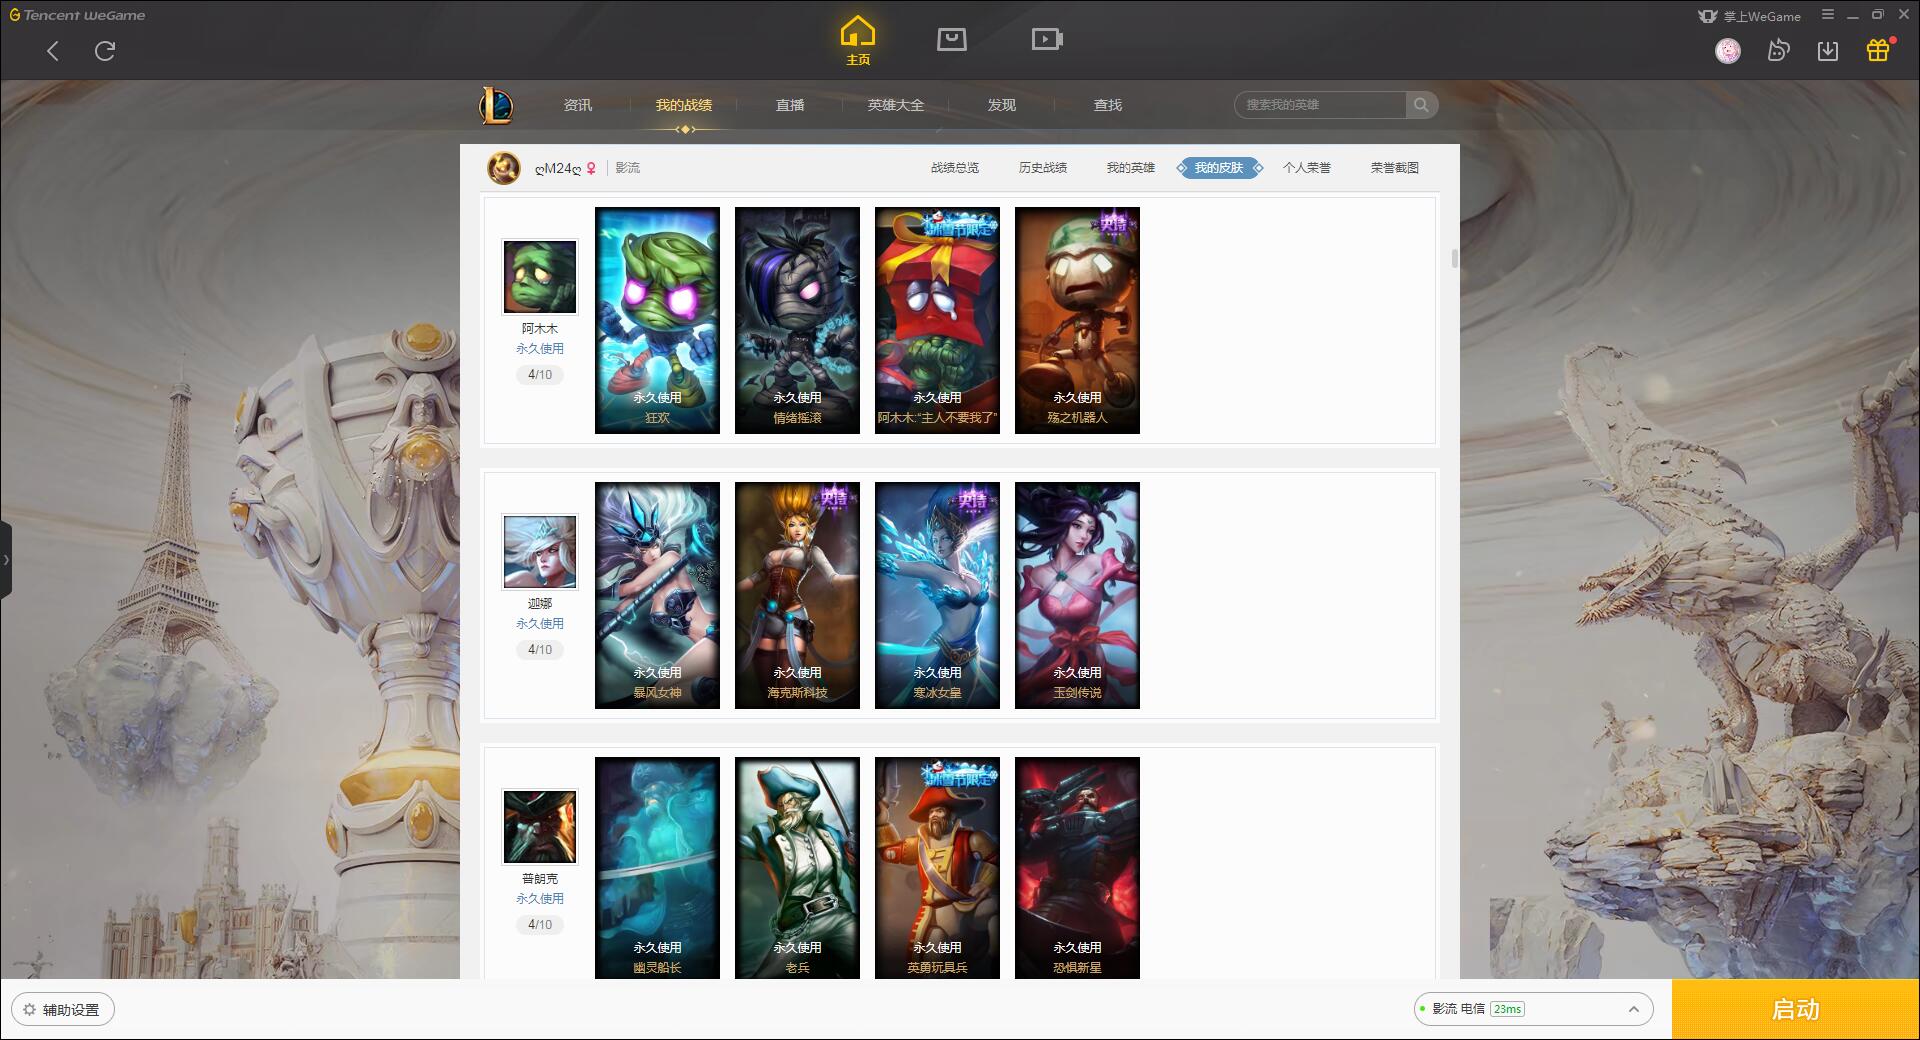1920x1040 pixels.
Task: Open the 影流 电信 server dropdown
Action: 1533,1009
